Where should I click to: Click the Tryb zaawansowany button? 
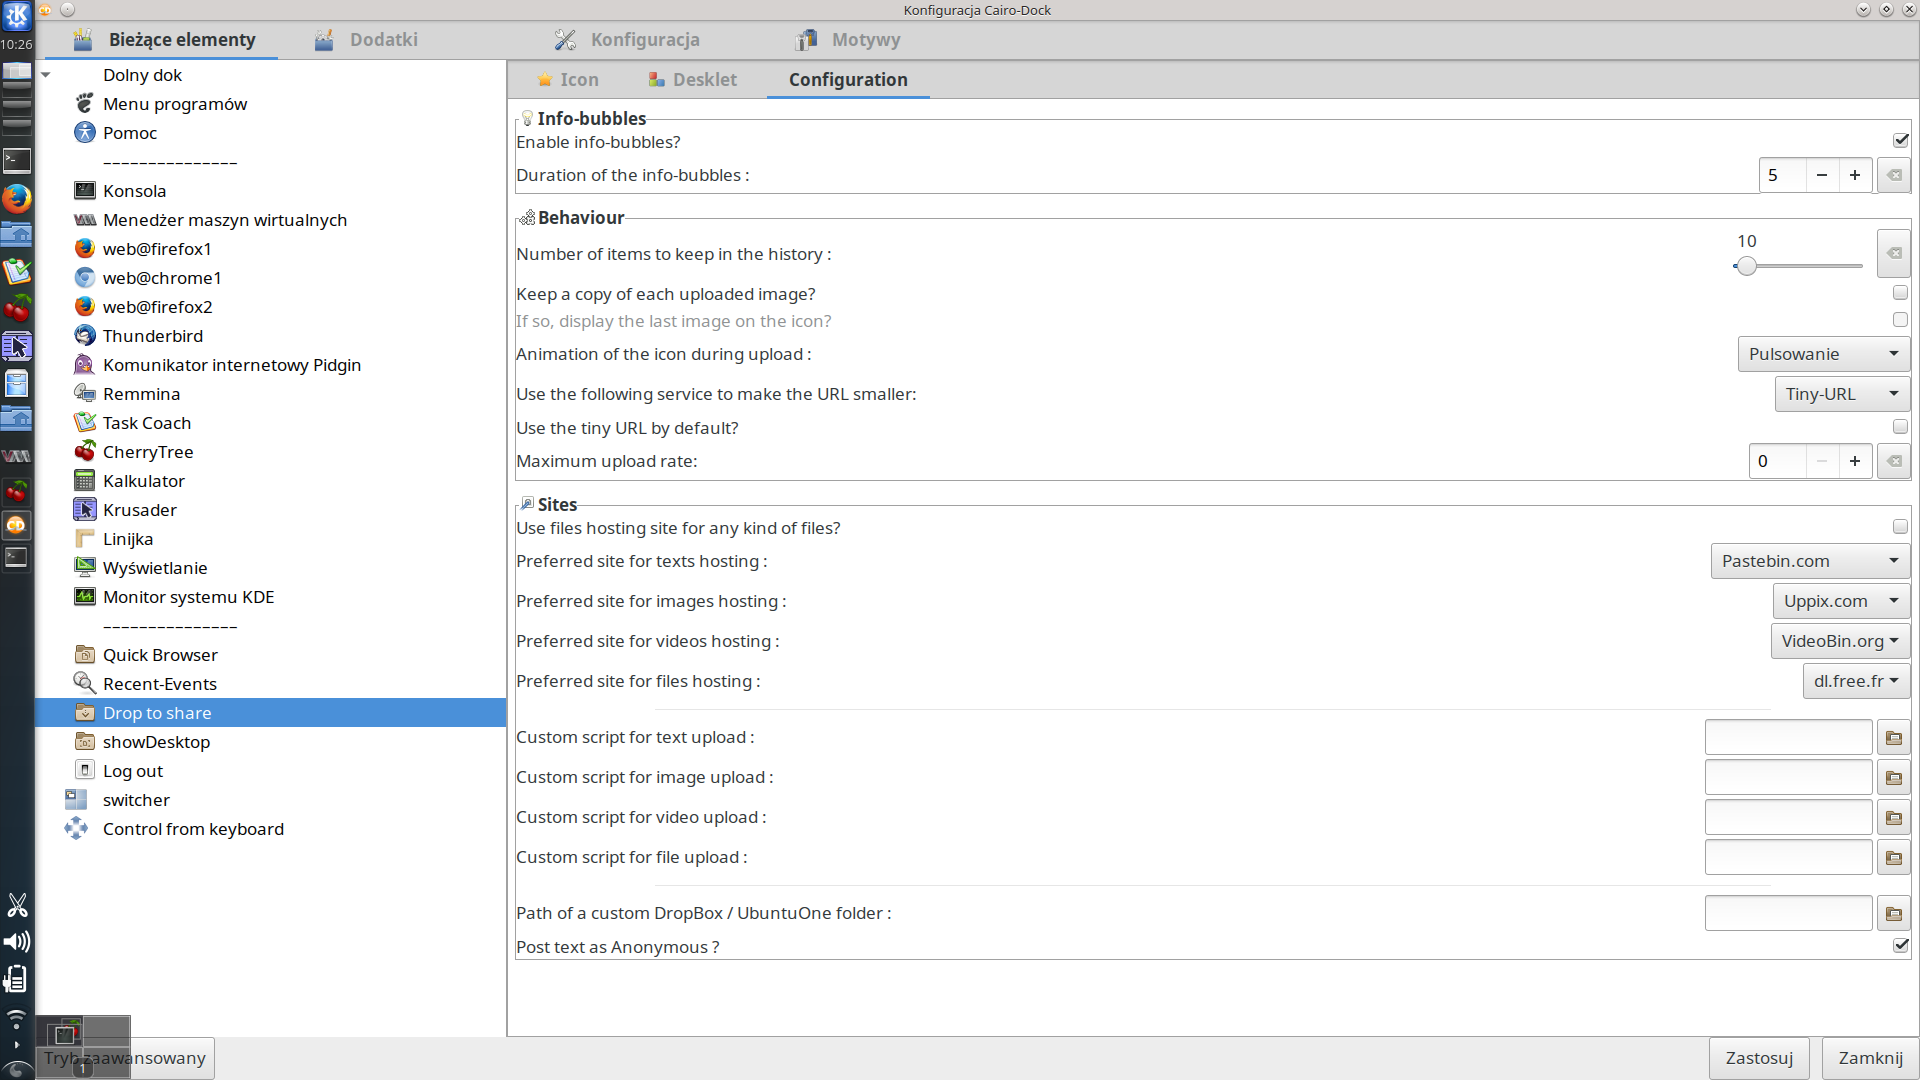(125, 1058)
